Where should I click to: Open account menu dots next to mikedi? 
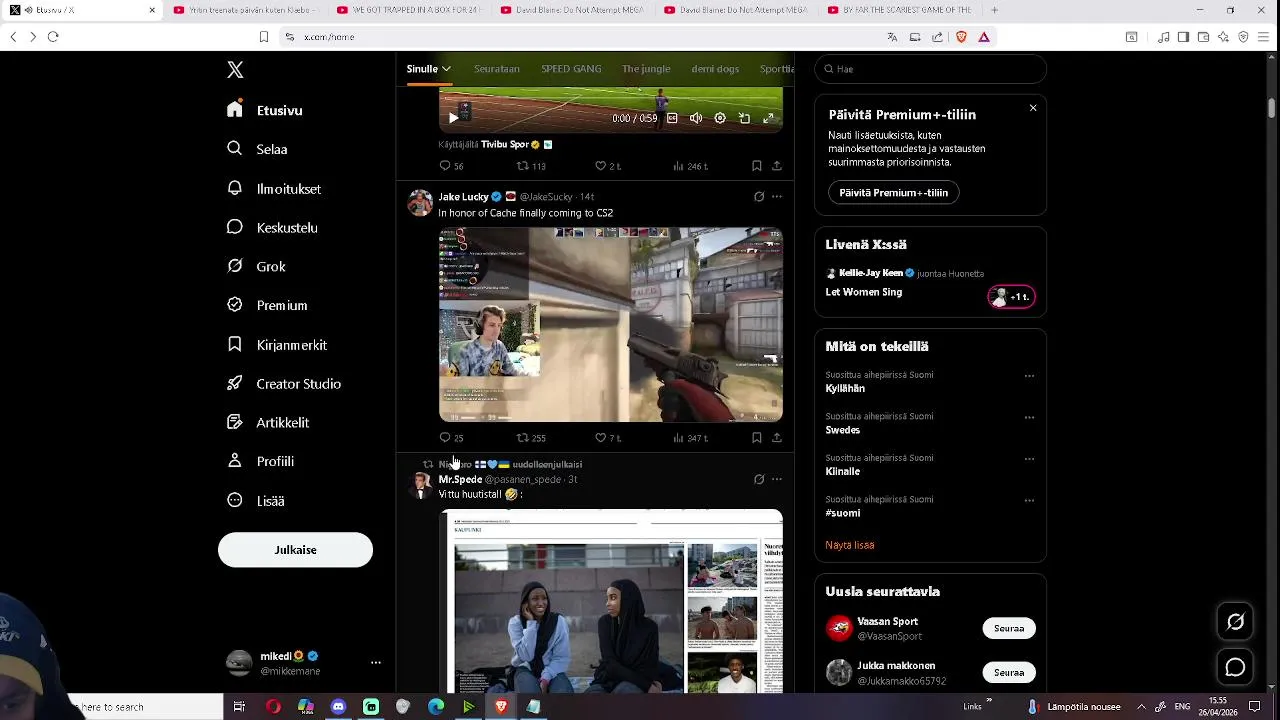[376, 663]
